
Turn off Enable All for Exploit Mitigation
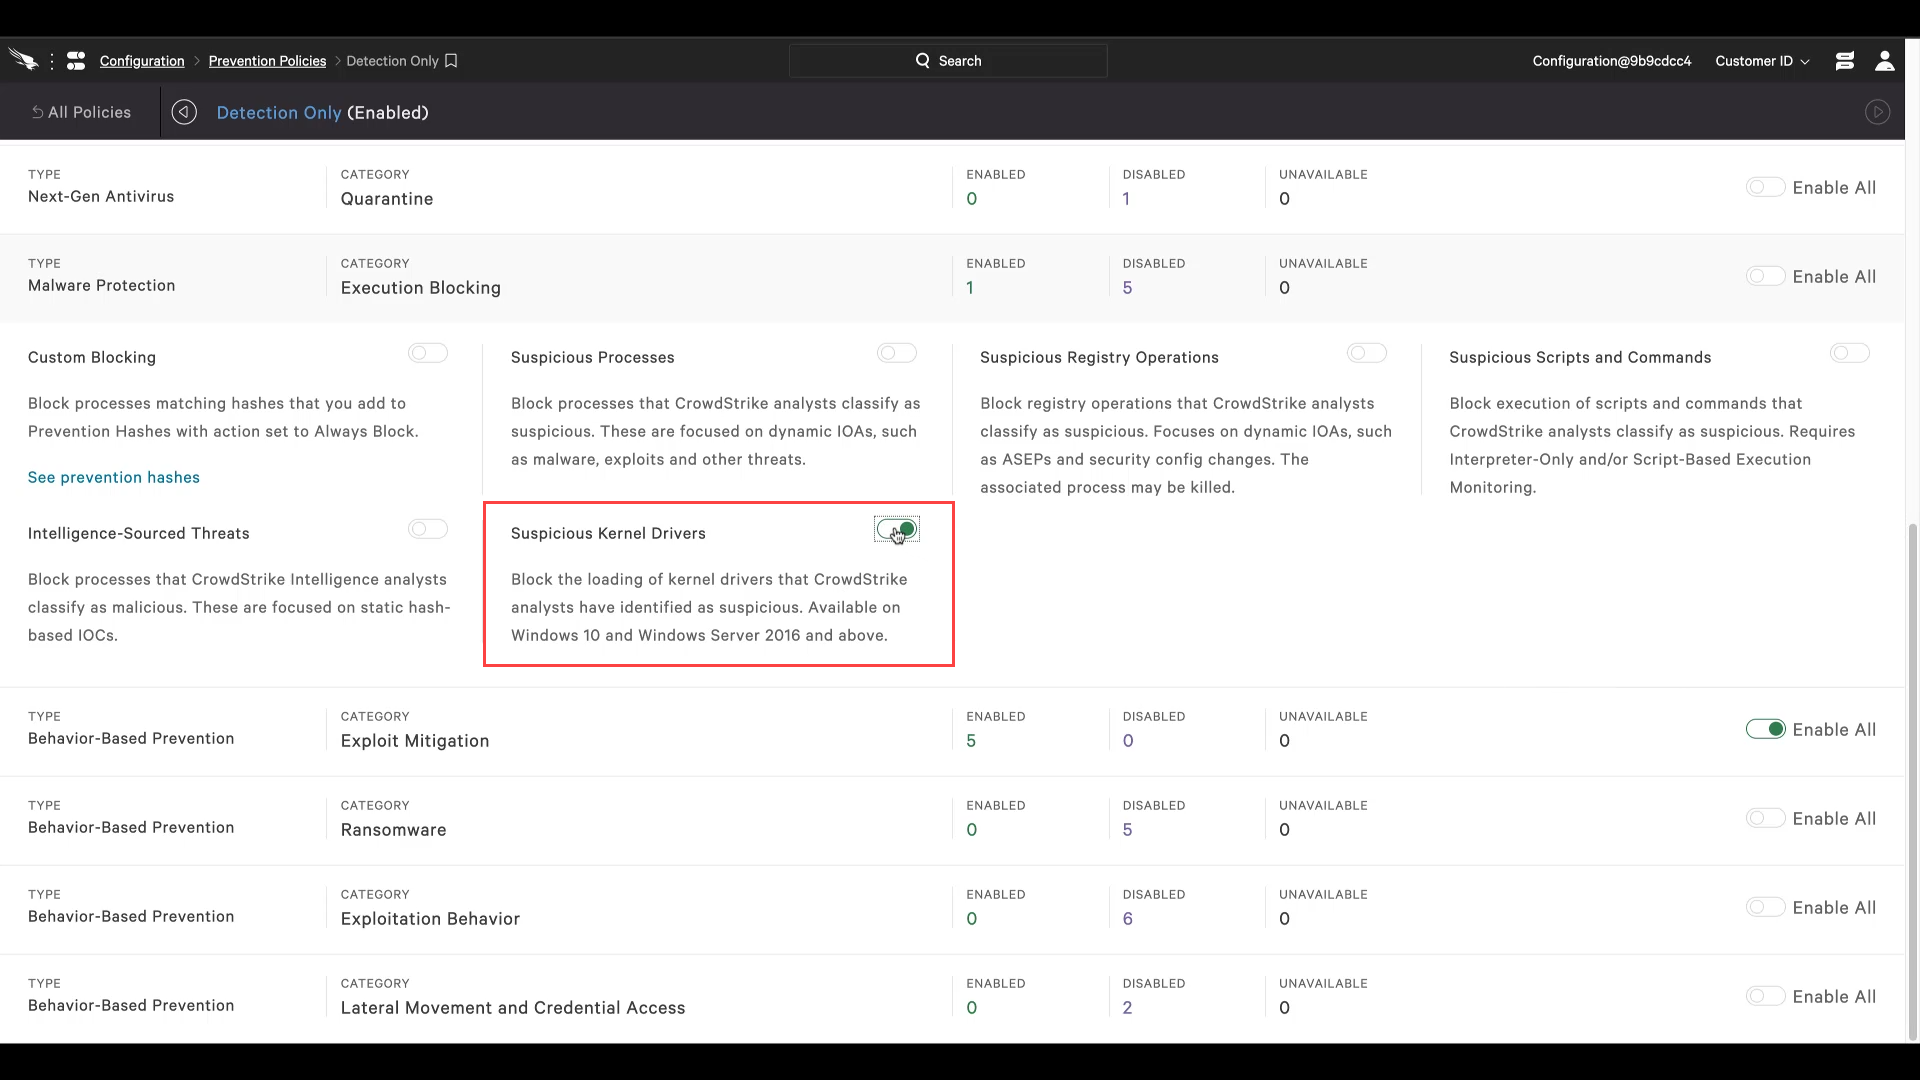1765,729
